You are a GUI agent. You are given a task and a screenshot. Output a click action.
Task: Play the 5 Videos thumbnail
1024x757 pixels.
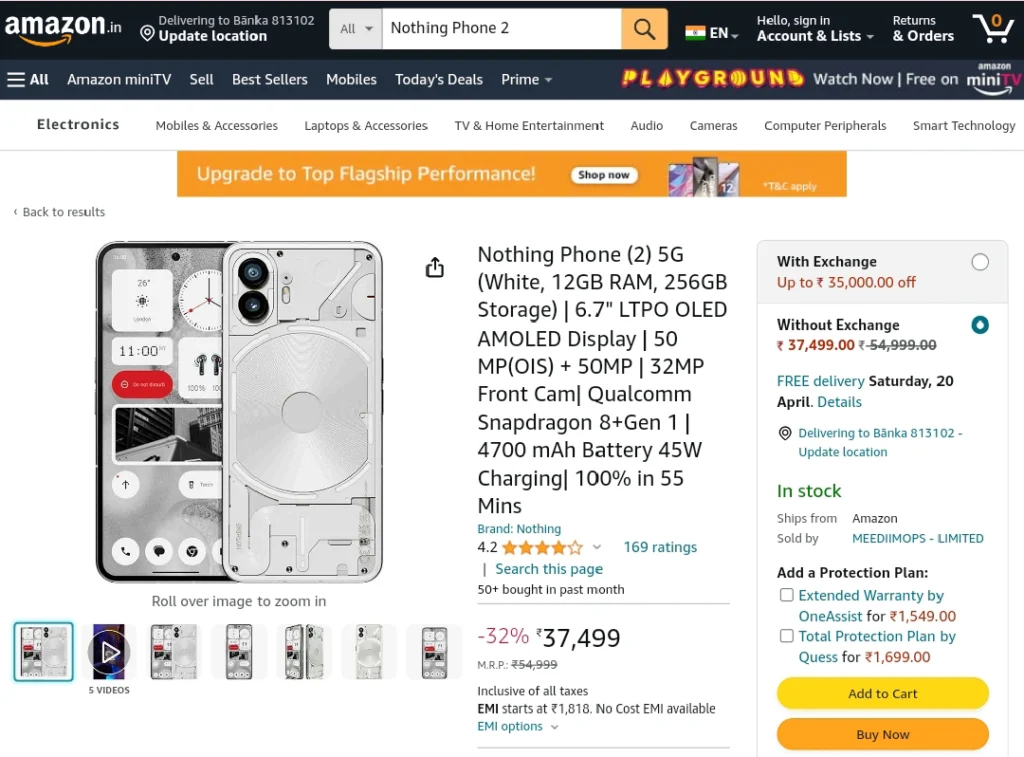click(x=108, y=652)
